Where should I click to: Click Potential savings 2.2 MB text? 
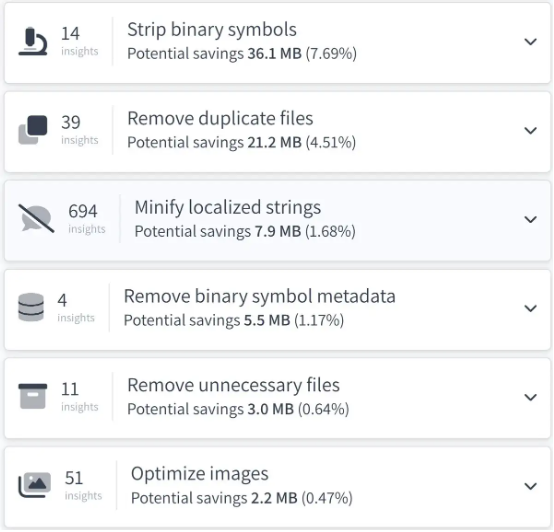[242, 498]
